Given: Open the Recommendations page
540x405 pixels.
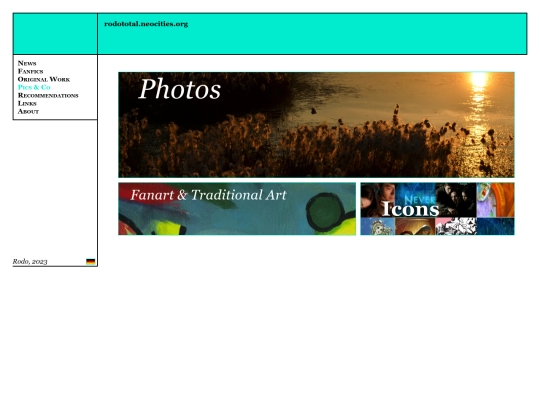Looking at the screenshot, I should point(48,95).
